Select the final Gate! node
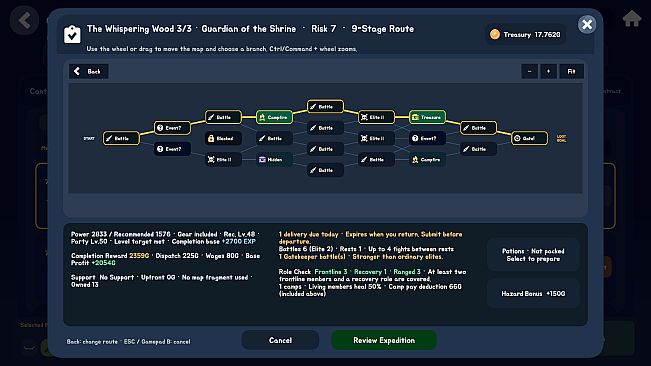This screenshot has height=366, width=651. (x=529, y=138)
